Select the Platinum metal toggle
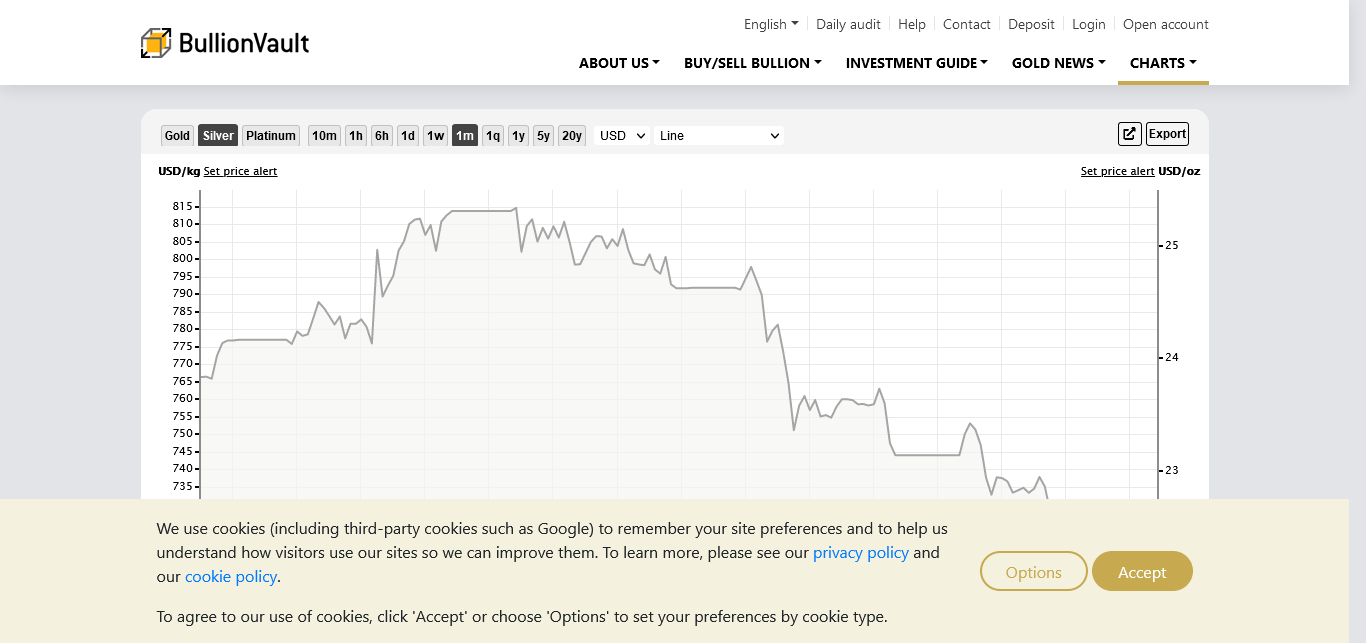1366x643 pixels. (271, 136)
